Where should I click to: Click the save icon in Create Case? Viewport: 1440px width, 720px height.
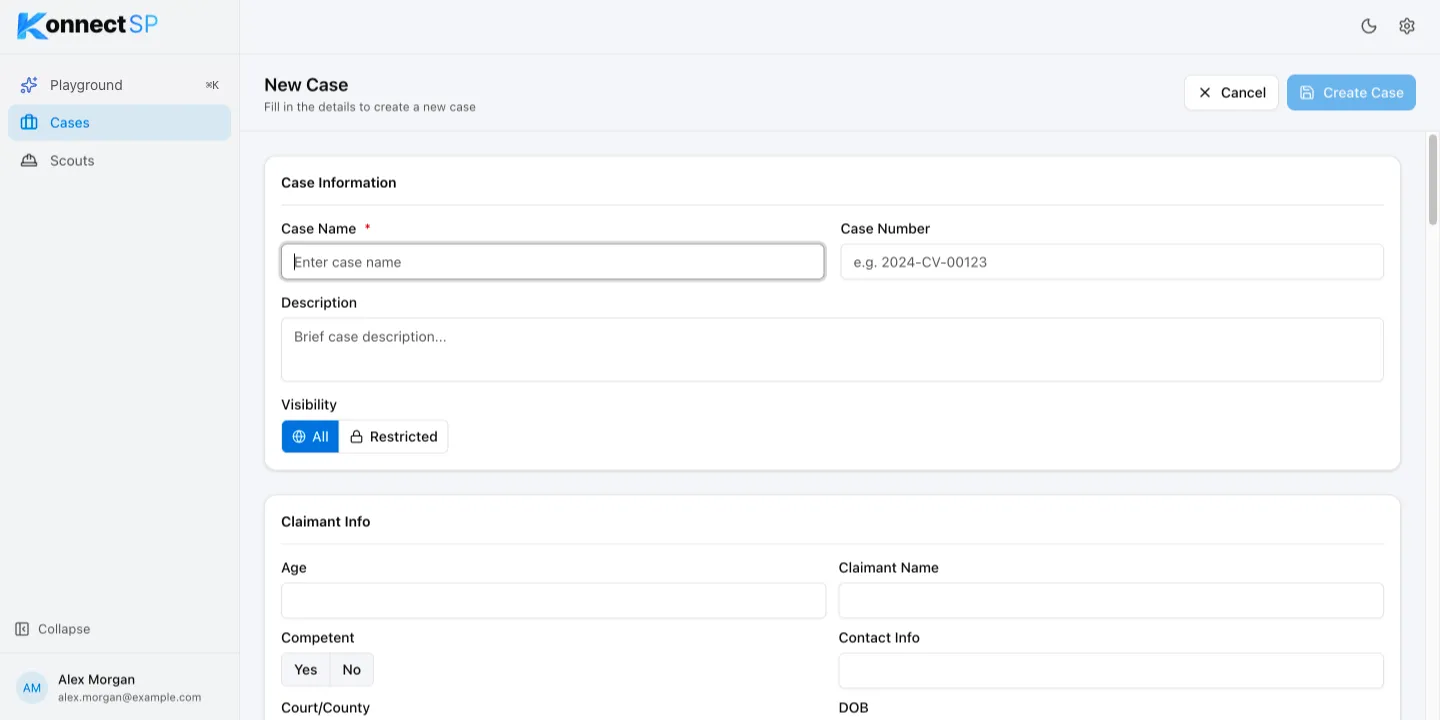click(1307, 93)
